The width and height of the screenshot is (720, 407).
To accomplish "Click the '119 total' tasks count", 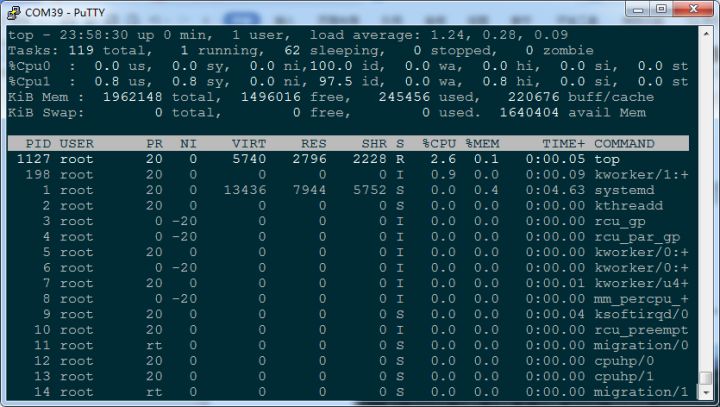I will click(107, 51).
